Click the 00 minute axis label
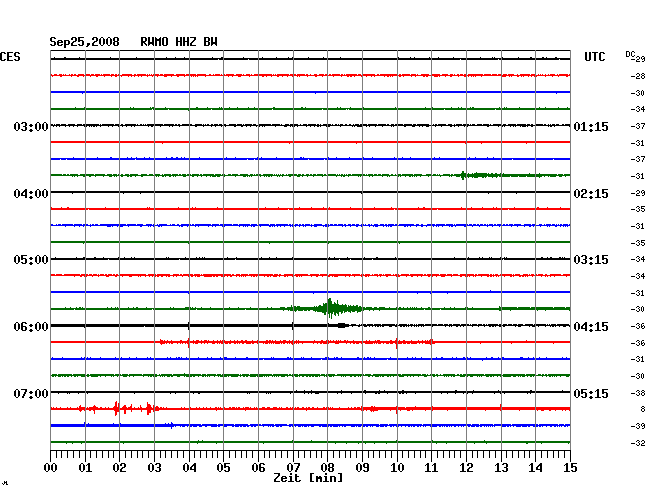 (51, 468)
